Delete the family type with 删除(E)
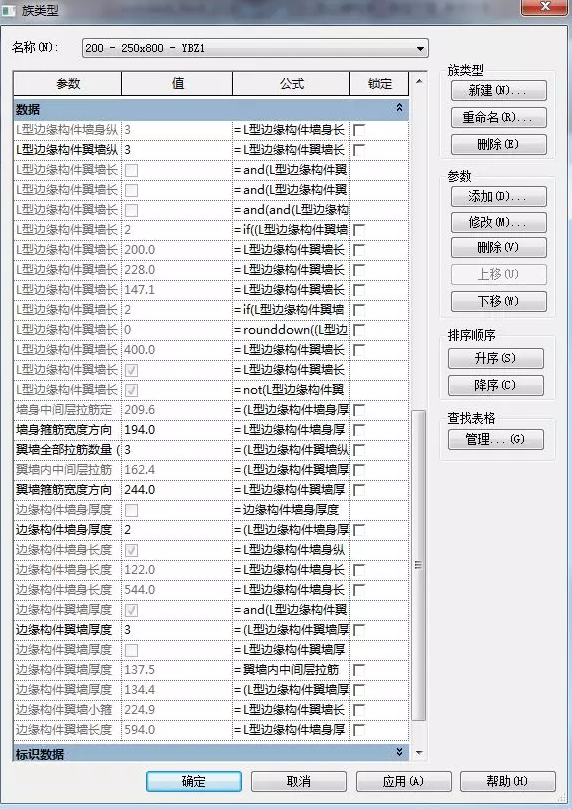The image size is (572, 809). (x=498, y=144)
